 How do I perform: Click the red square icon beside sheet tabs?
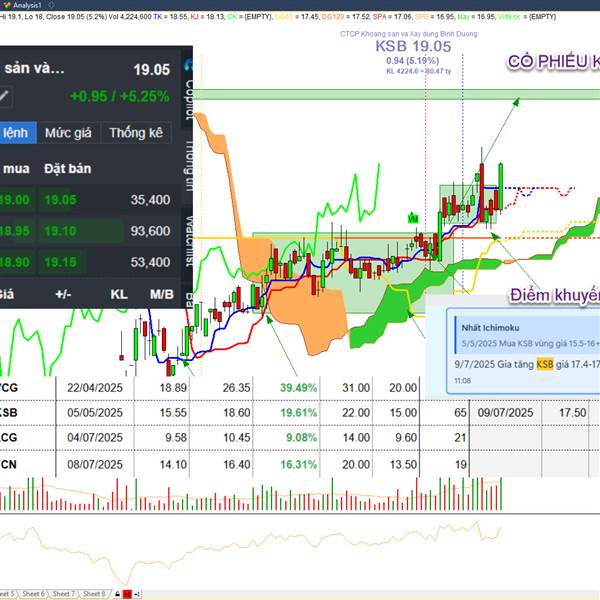click(x=127, y=594)
